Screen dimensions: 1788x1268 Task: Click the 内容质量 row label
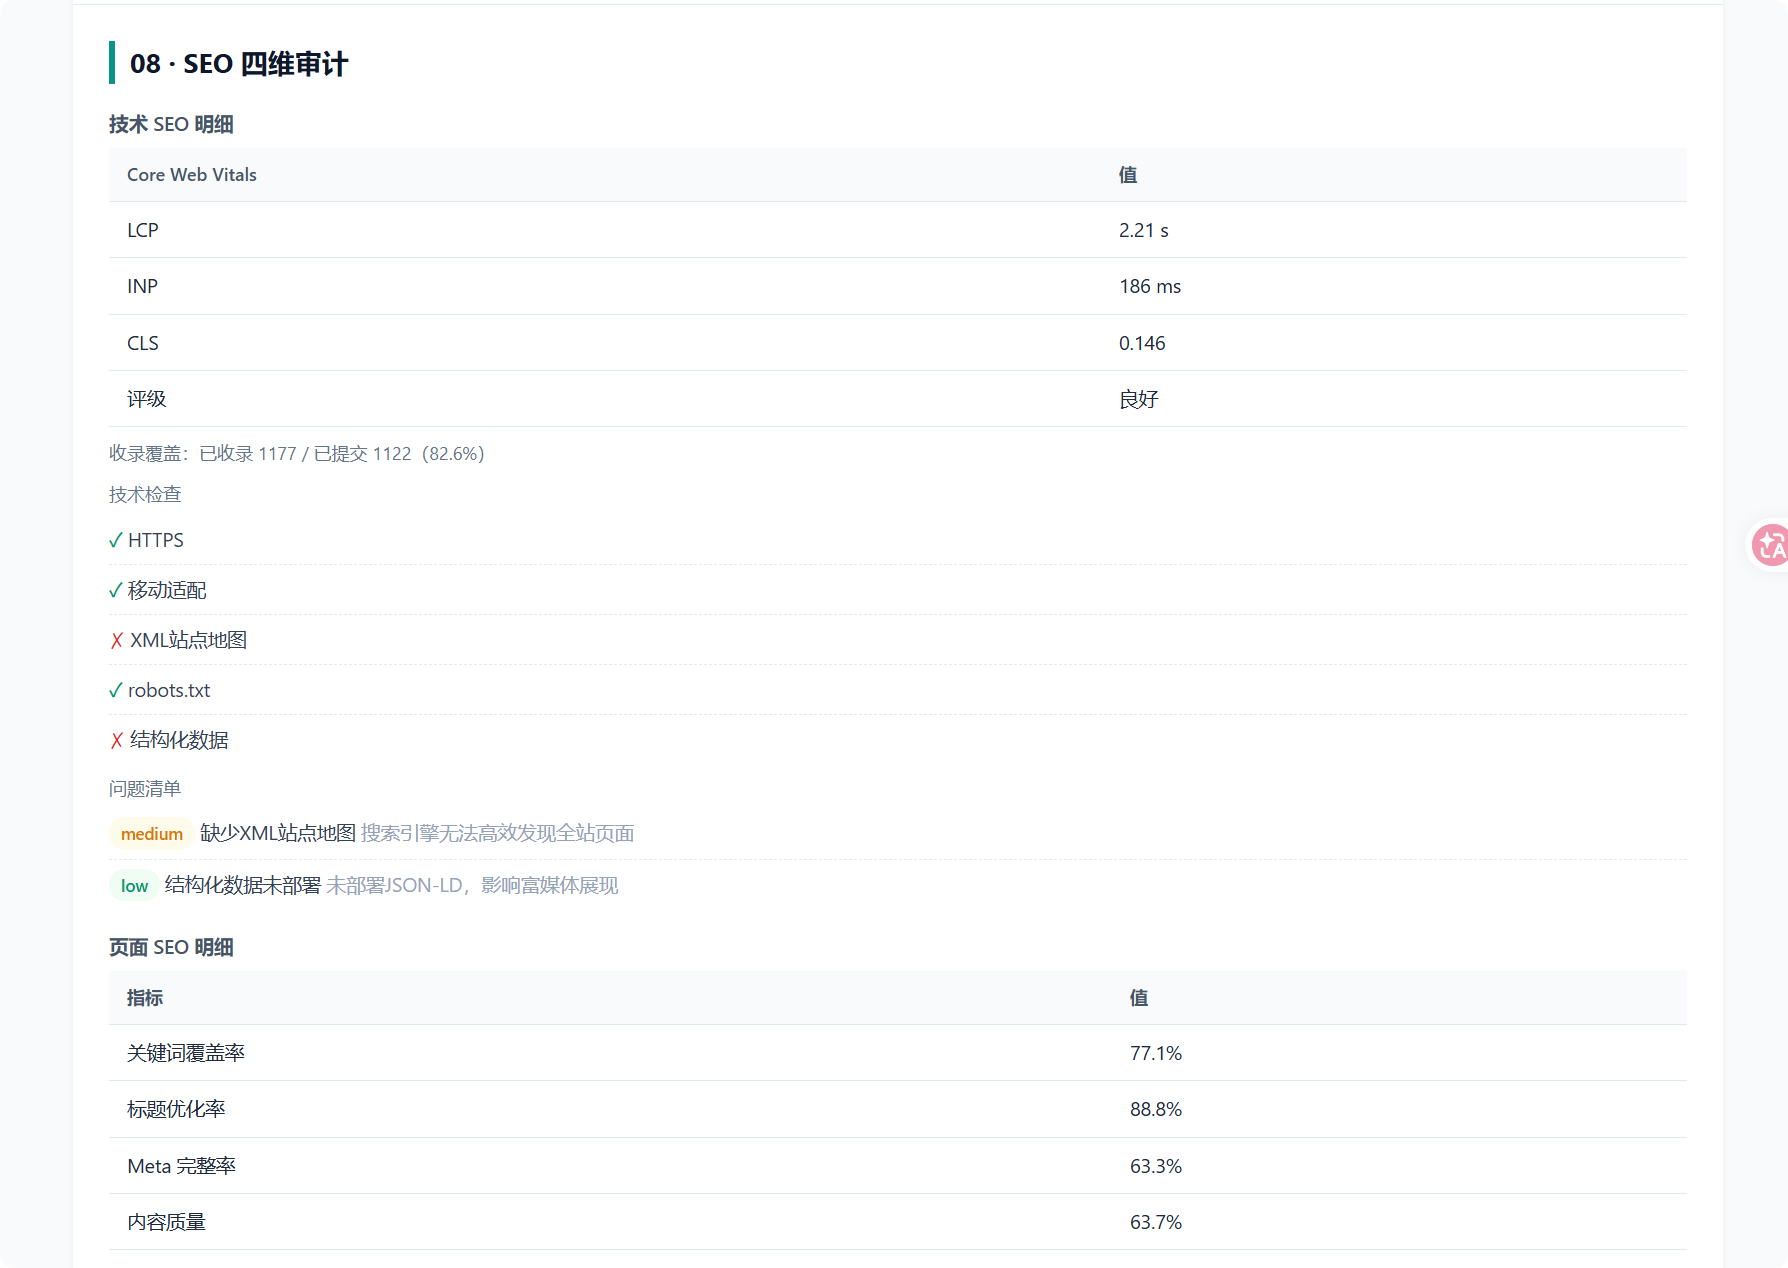point(167,1222)
